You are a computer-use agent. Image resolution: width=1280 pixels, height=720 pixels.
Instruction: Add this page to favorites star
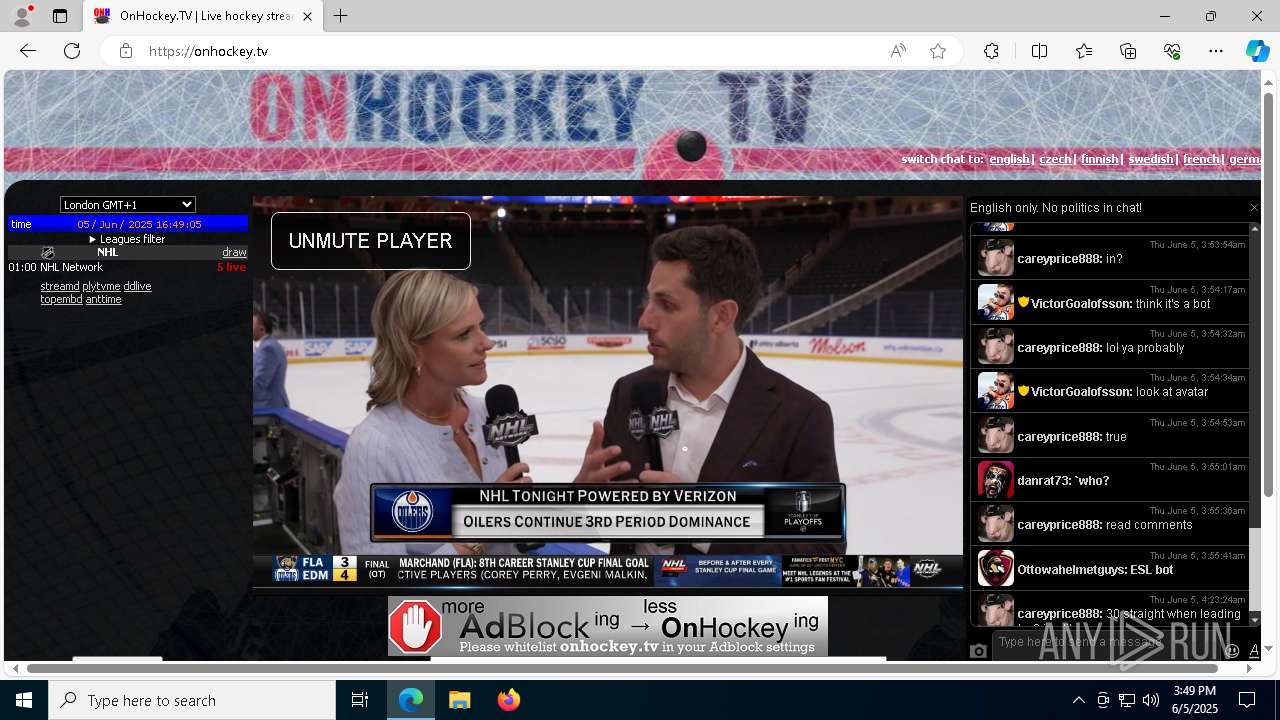[938, 51]
